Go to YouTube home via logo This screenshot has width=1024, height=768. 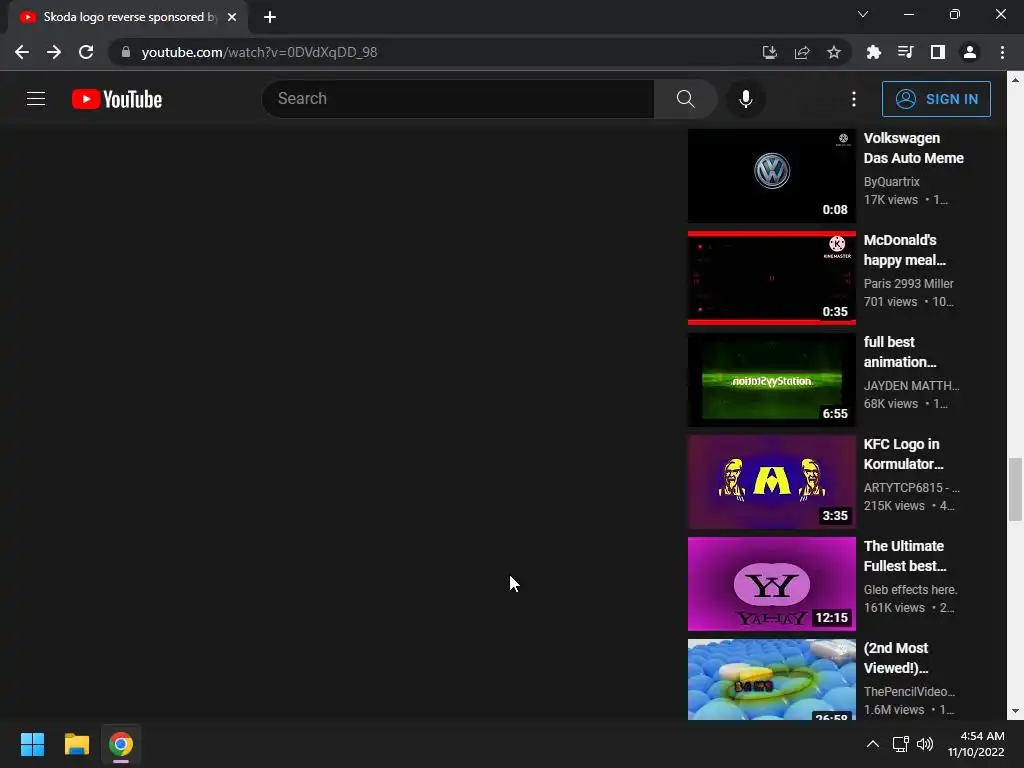117,99
